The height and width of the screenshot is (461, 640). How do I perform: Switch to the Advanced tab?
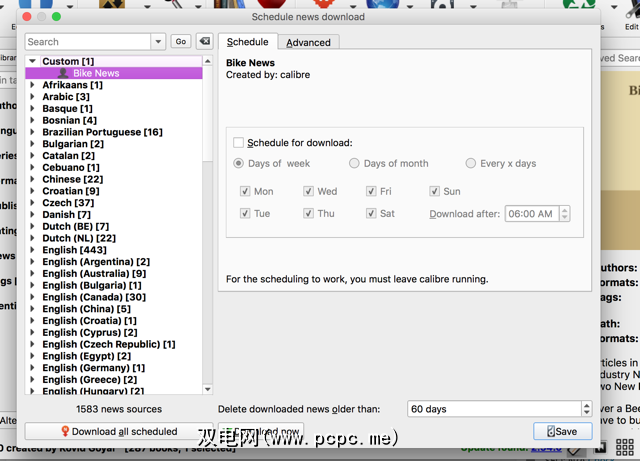(308, 42)
